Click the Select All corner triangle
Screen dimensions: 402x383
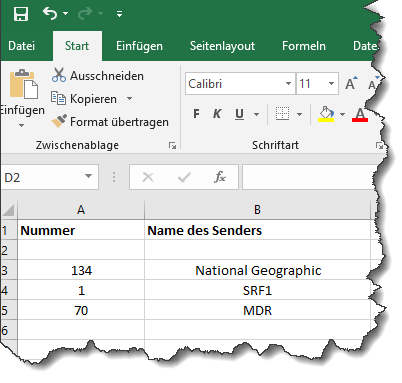pos(9,210)
